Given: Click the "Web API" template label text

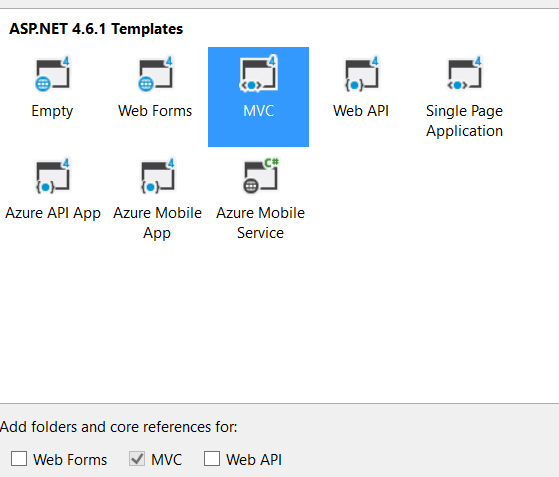Looking at the screenshot, I should point(361,111).
